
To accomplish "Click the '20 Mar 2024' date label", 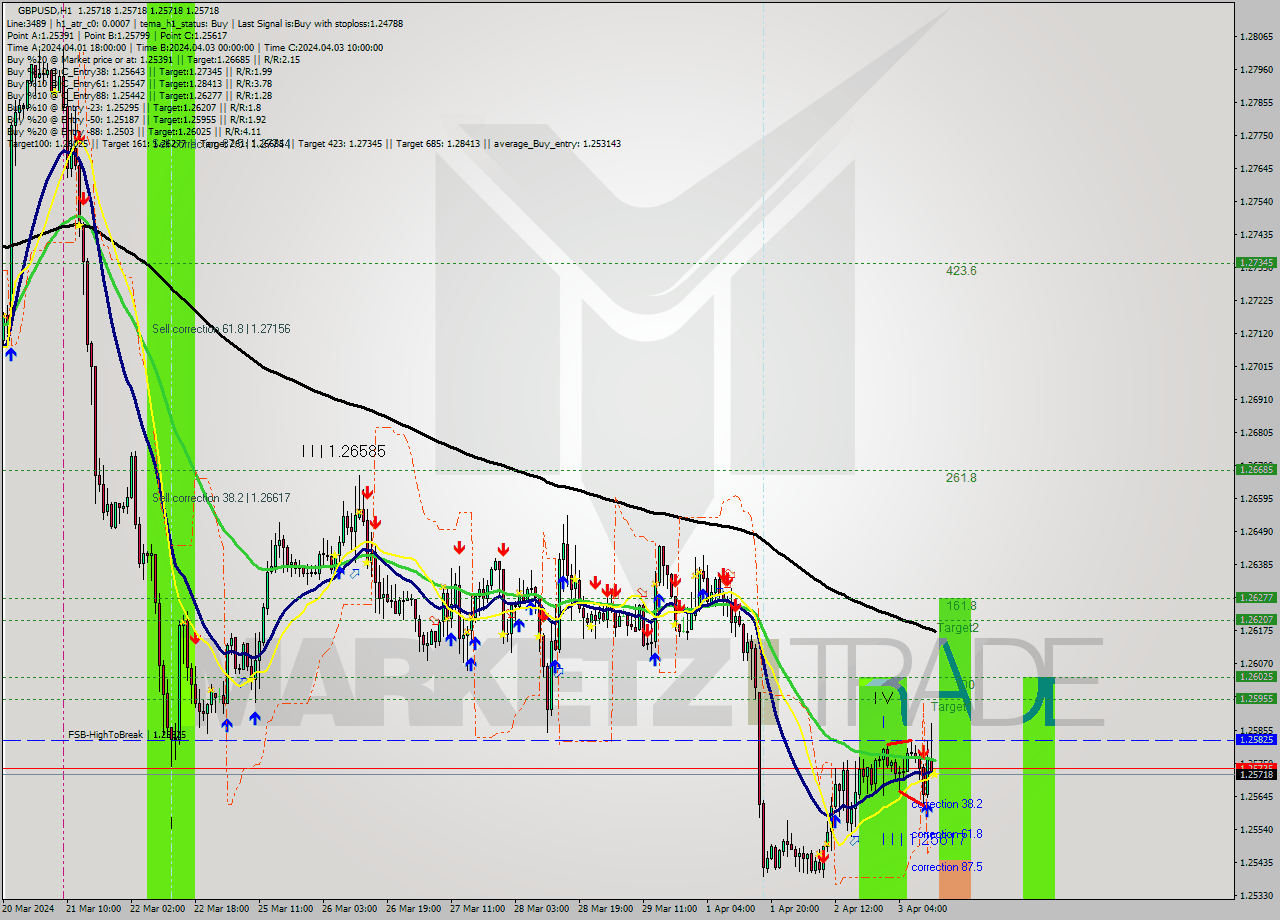I will (26, 909).
